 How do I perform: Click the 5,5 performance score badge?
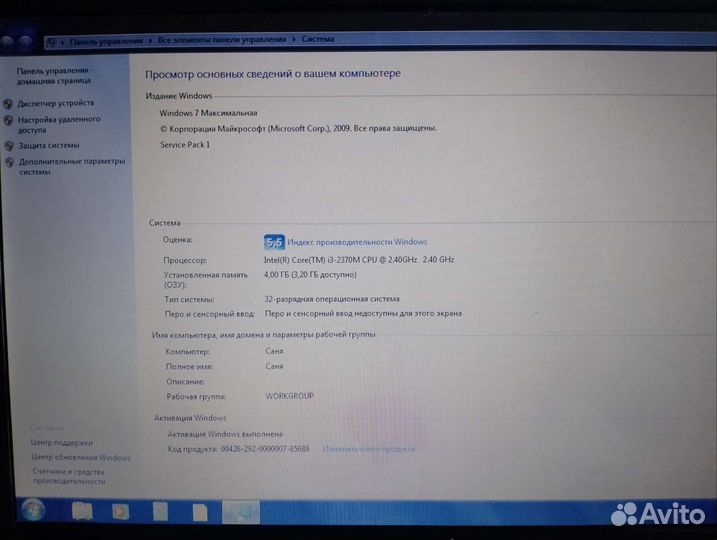[274, 242]
